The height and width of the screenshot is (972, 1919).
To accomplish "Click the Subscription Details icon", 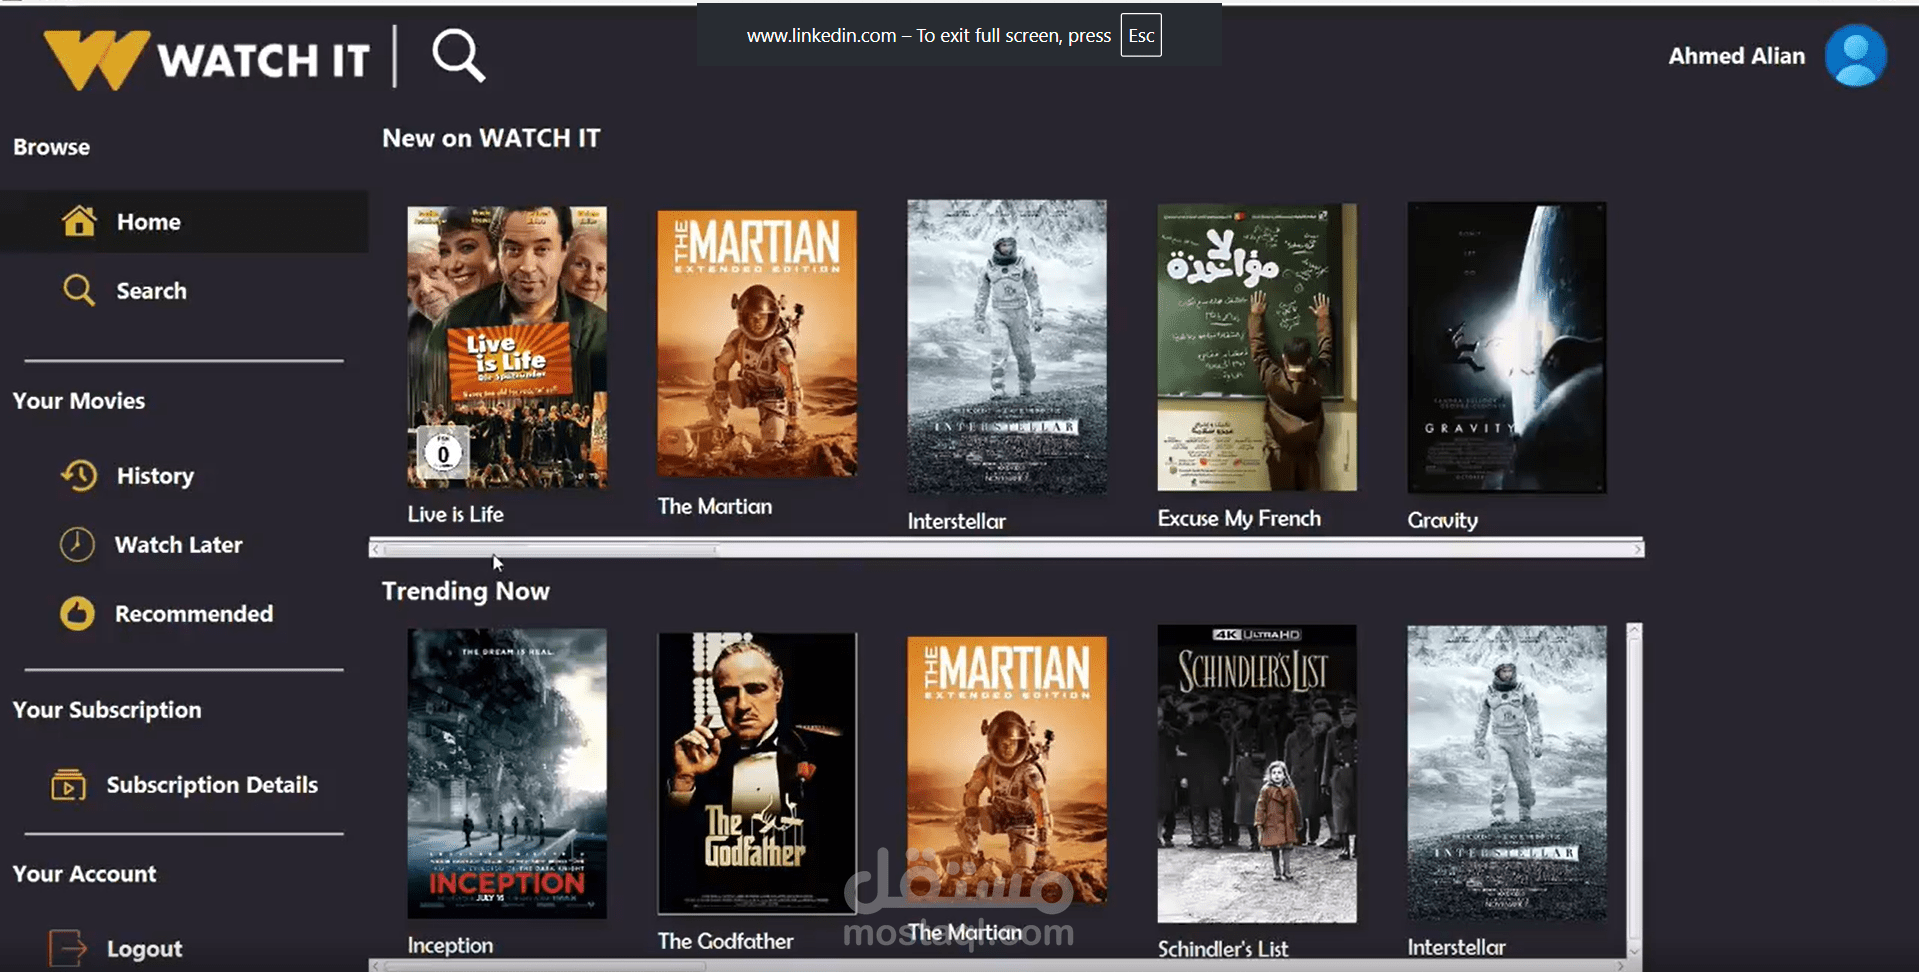I will tap(68, 785).
